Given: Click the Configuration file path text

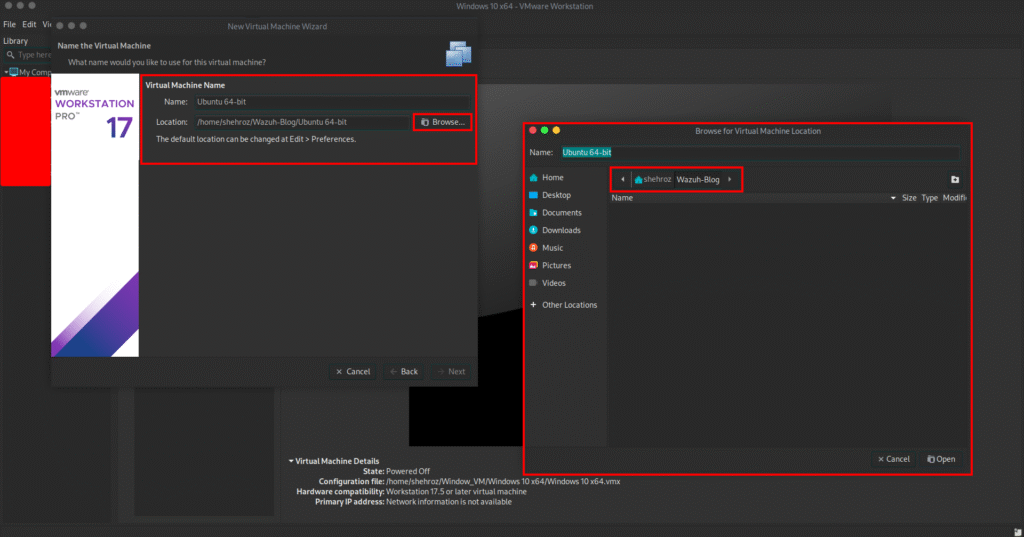Looking at the screenshot, I should pyautogui.click(x=503, y=481).
